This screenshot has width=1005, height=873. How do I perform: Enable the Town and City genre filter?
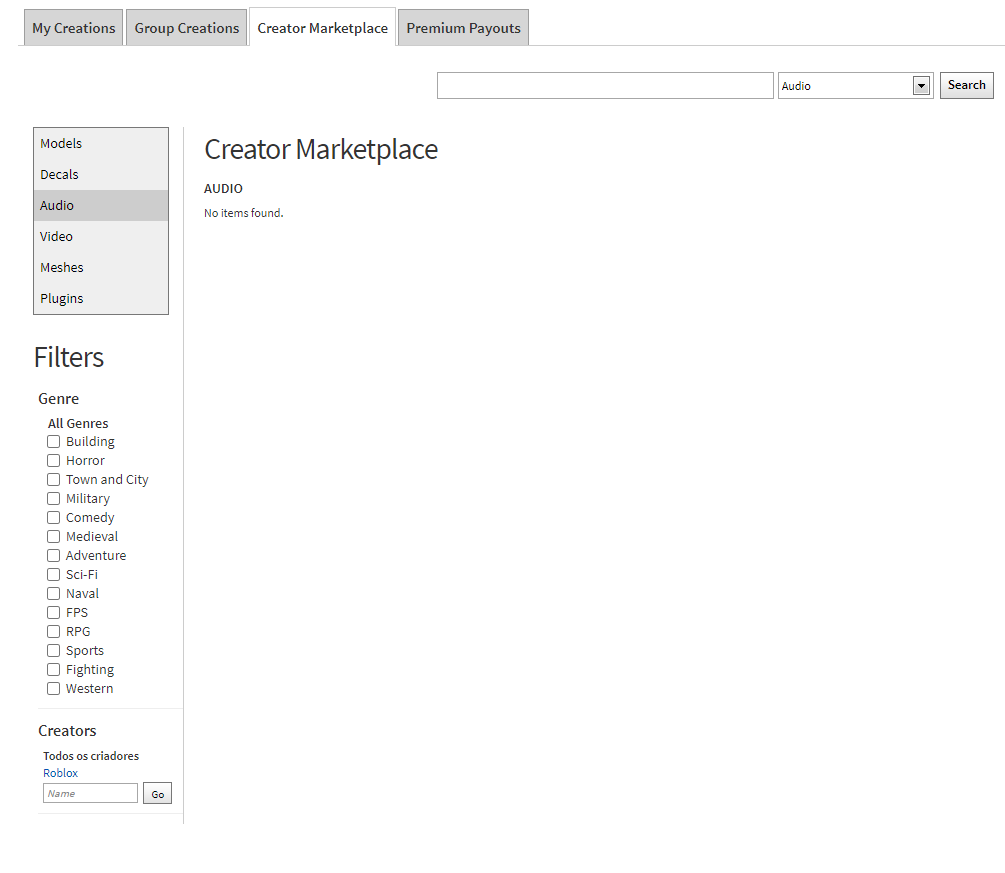pos(53,479)
